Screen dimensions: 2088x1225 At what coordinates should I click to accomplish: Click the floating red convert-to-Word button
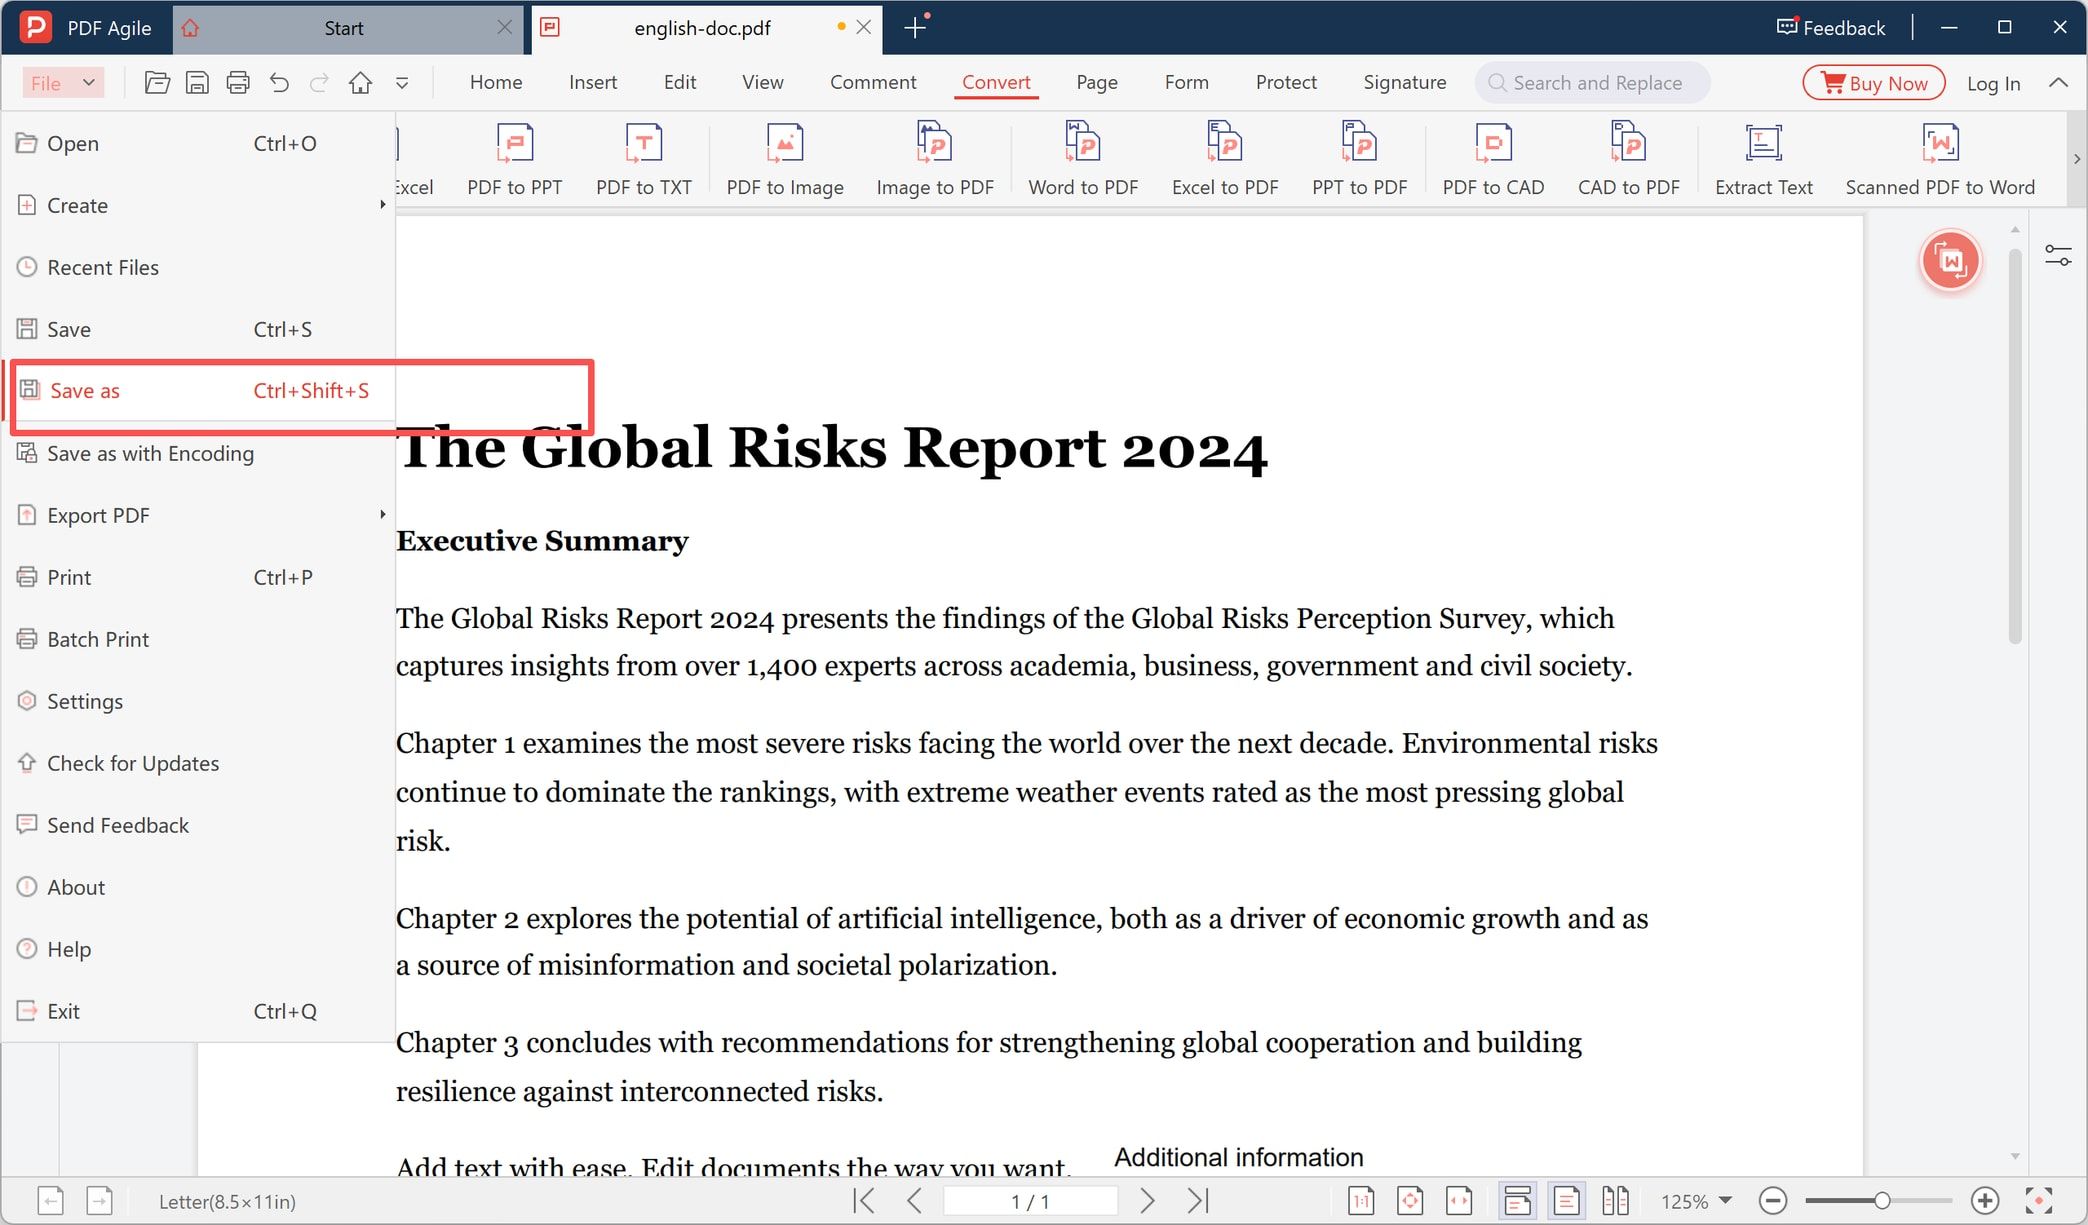click(x=1950, y=261)
